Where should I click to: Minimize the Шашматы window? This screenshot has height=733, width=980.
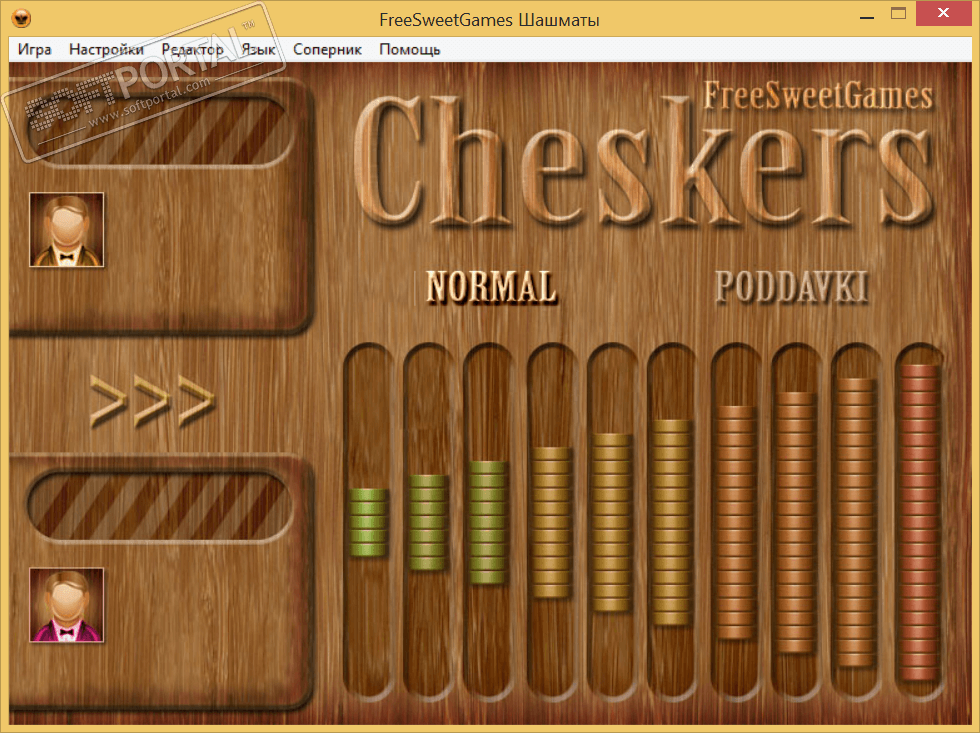pos(867,17)
